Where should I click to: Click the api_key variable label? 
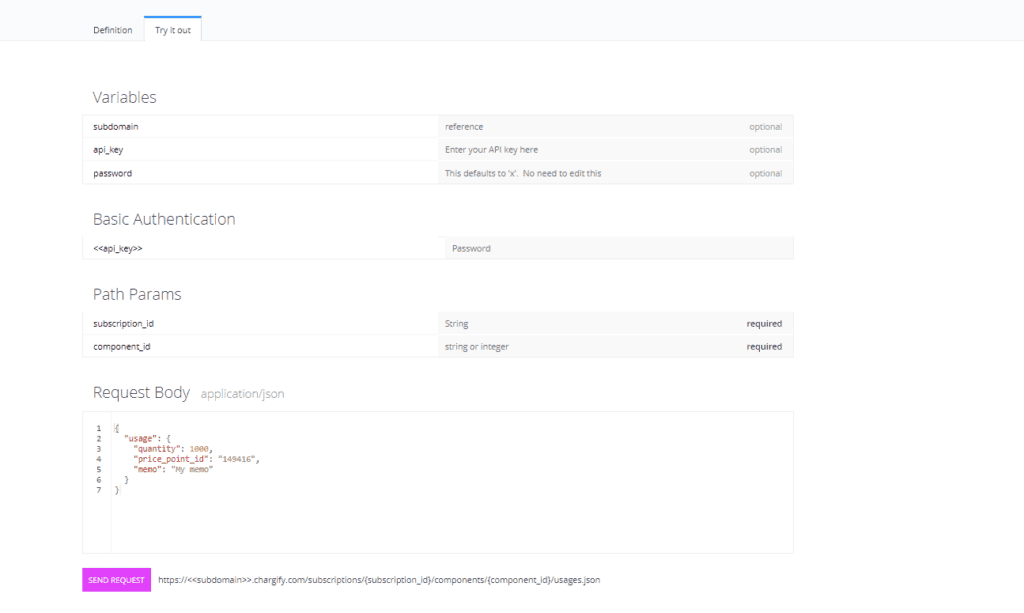point(108,149)
